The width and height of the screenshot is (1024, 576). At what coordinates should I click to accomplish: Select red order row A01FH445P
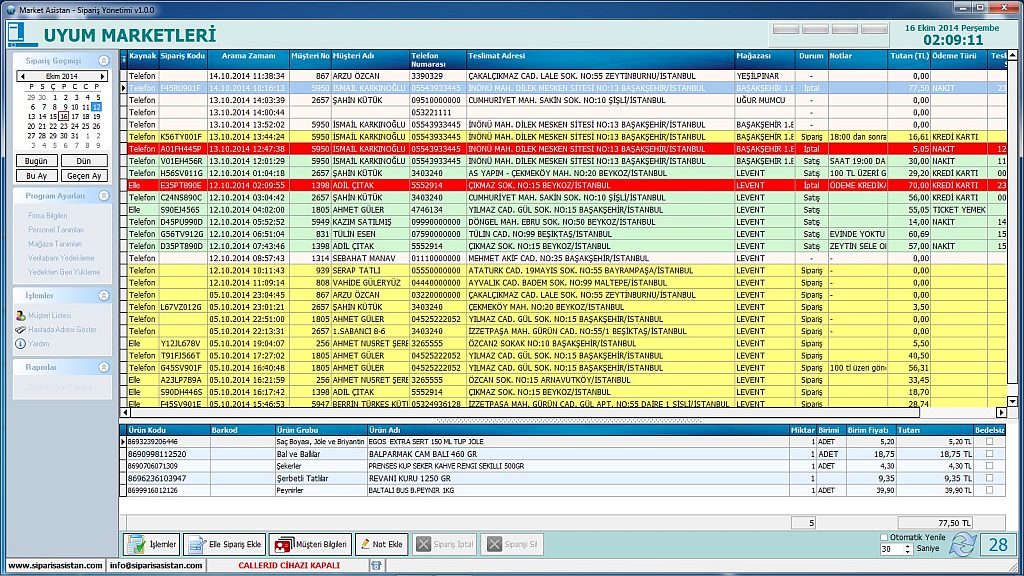[x=566, y=149]
